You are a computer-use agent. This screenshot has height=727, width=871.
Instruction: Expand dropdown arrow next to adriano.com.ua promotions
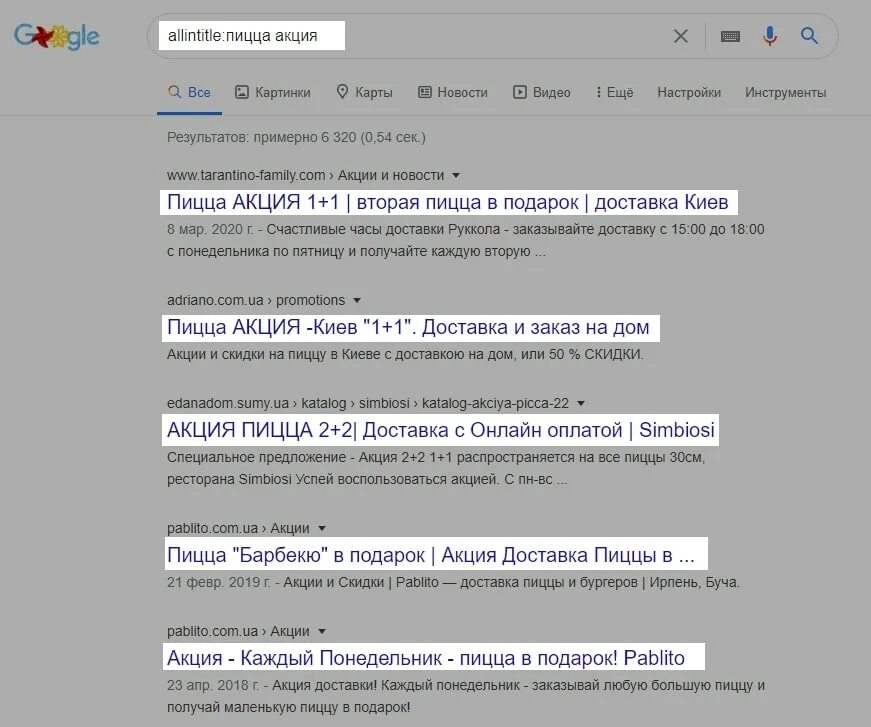pyautogui.click(x=357, y=300)
